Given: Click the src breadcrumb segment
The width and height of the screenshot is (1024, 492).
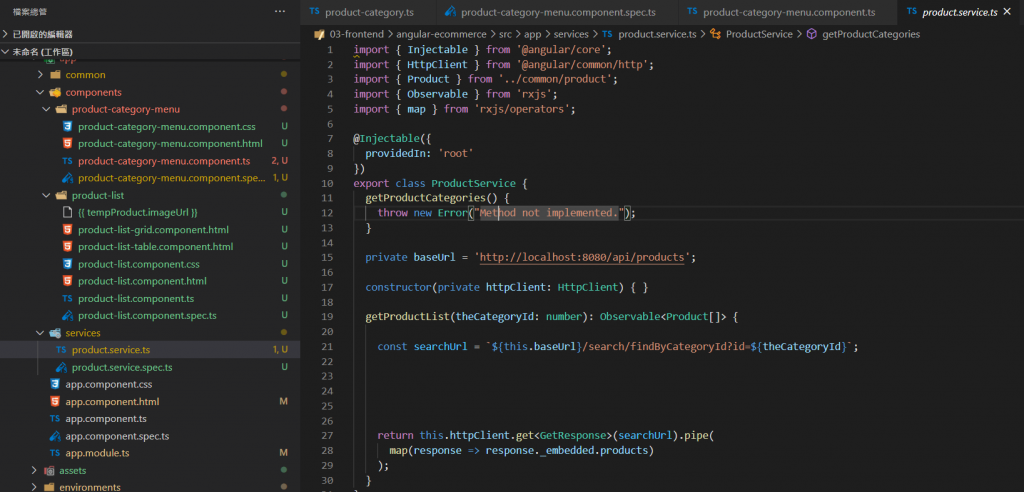Looking at the screenshot, I should click(x=505, y=34).
